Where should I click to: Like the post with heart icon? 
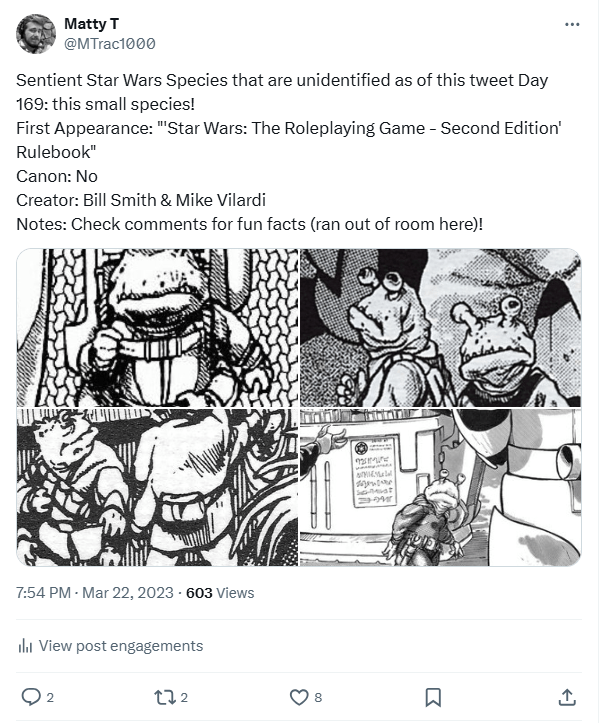click(298, 696)
